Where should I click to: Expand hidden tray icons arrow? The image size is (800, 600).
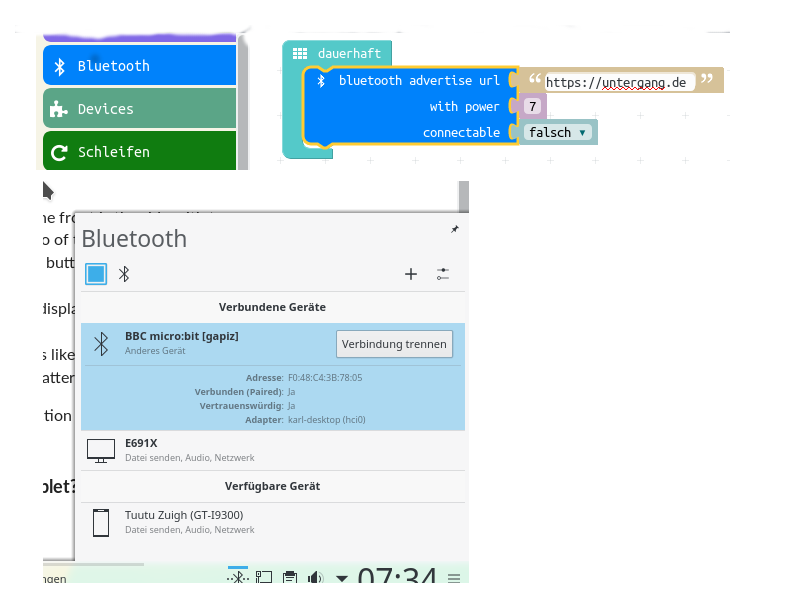(x=342, y=578)
